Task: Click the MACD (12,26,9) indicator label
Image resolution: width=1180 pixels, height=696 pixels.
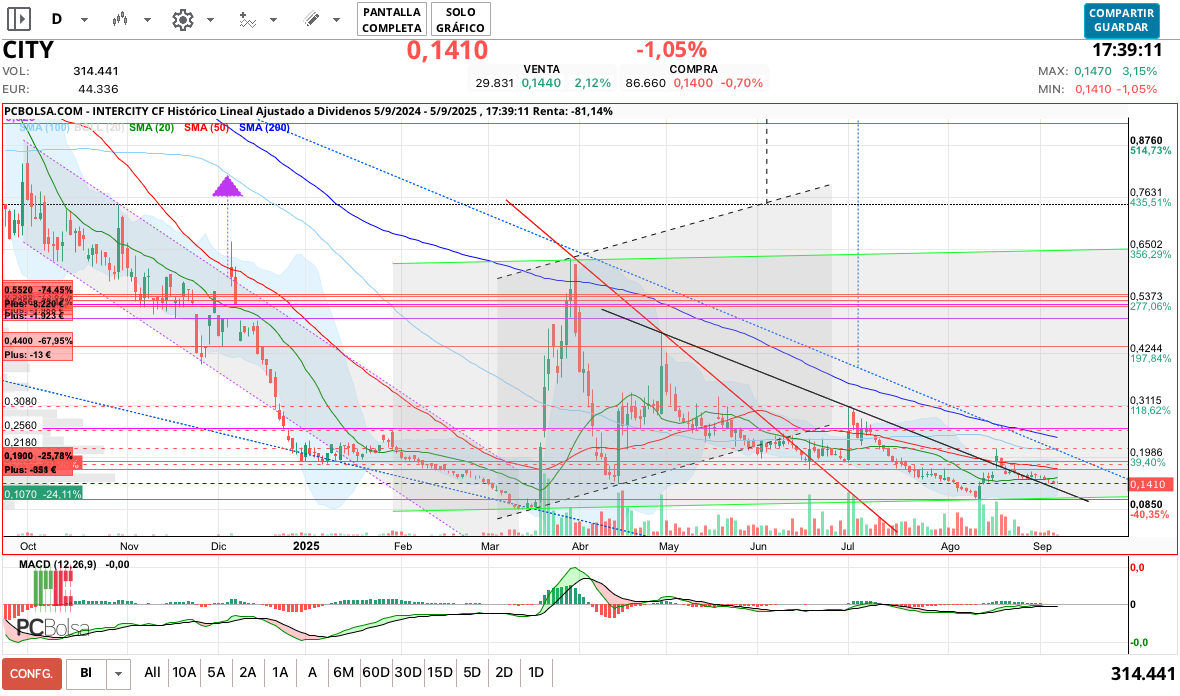Action: coord(57,564)
